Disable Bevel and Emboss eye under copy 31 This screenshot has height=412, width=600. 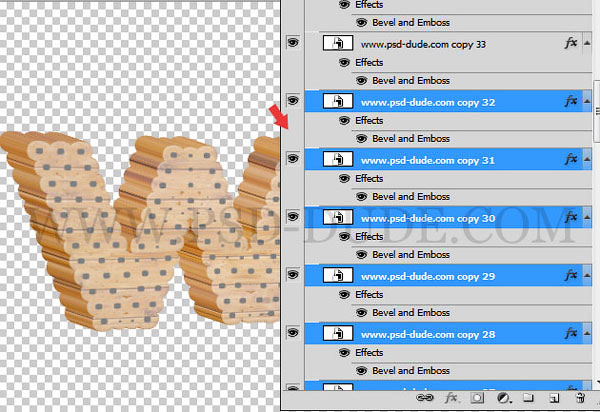click(362, 197)
